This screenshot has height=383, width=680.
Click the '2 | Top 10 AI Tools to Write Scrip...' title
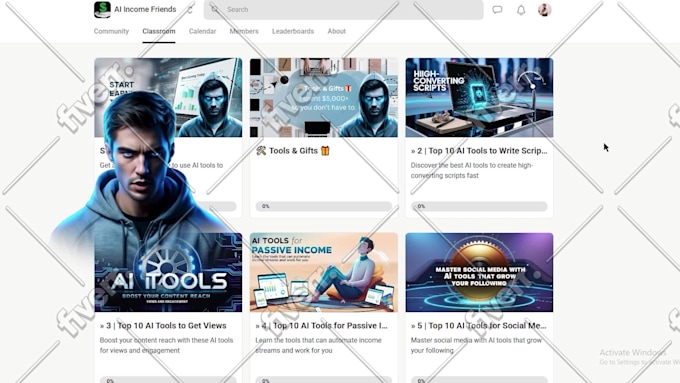pyautogui.click(x=479, y=151)
